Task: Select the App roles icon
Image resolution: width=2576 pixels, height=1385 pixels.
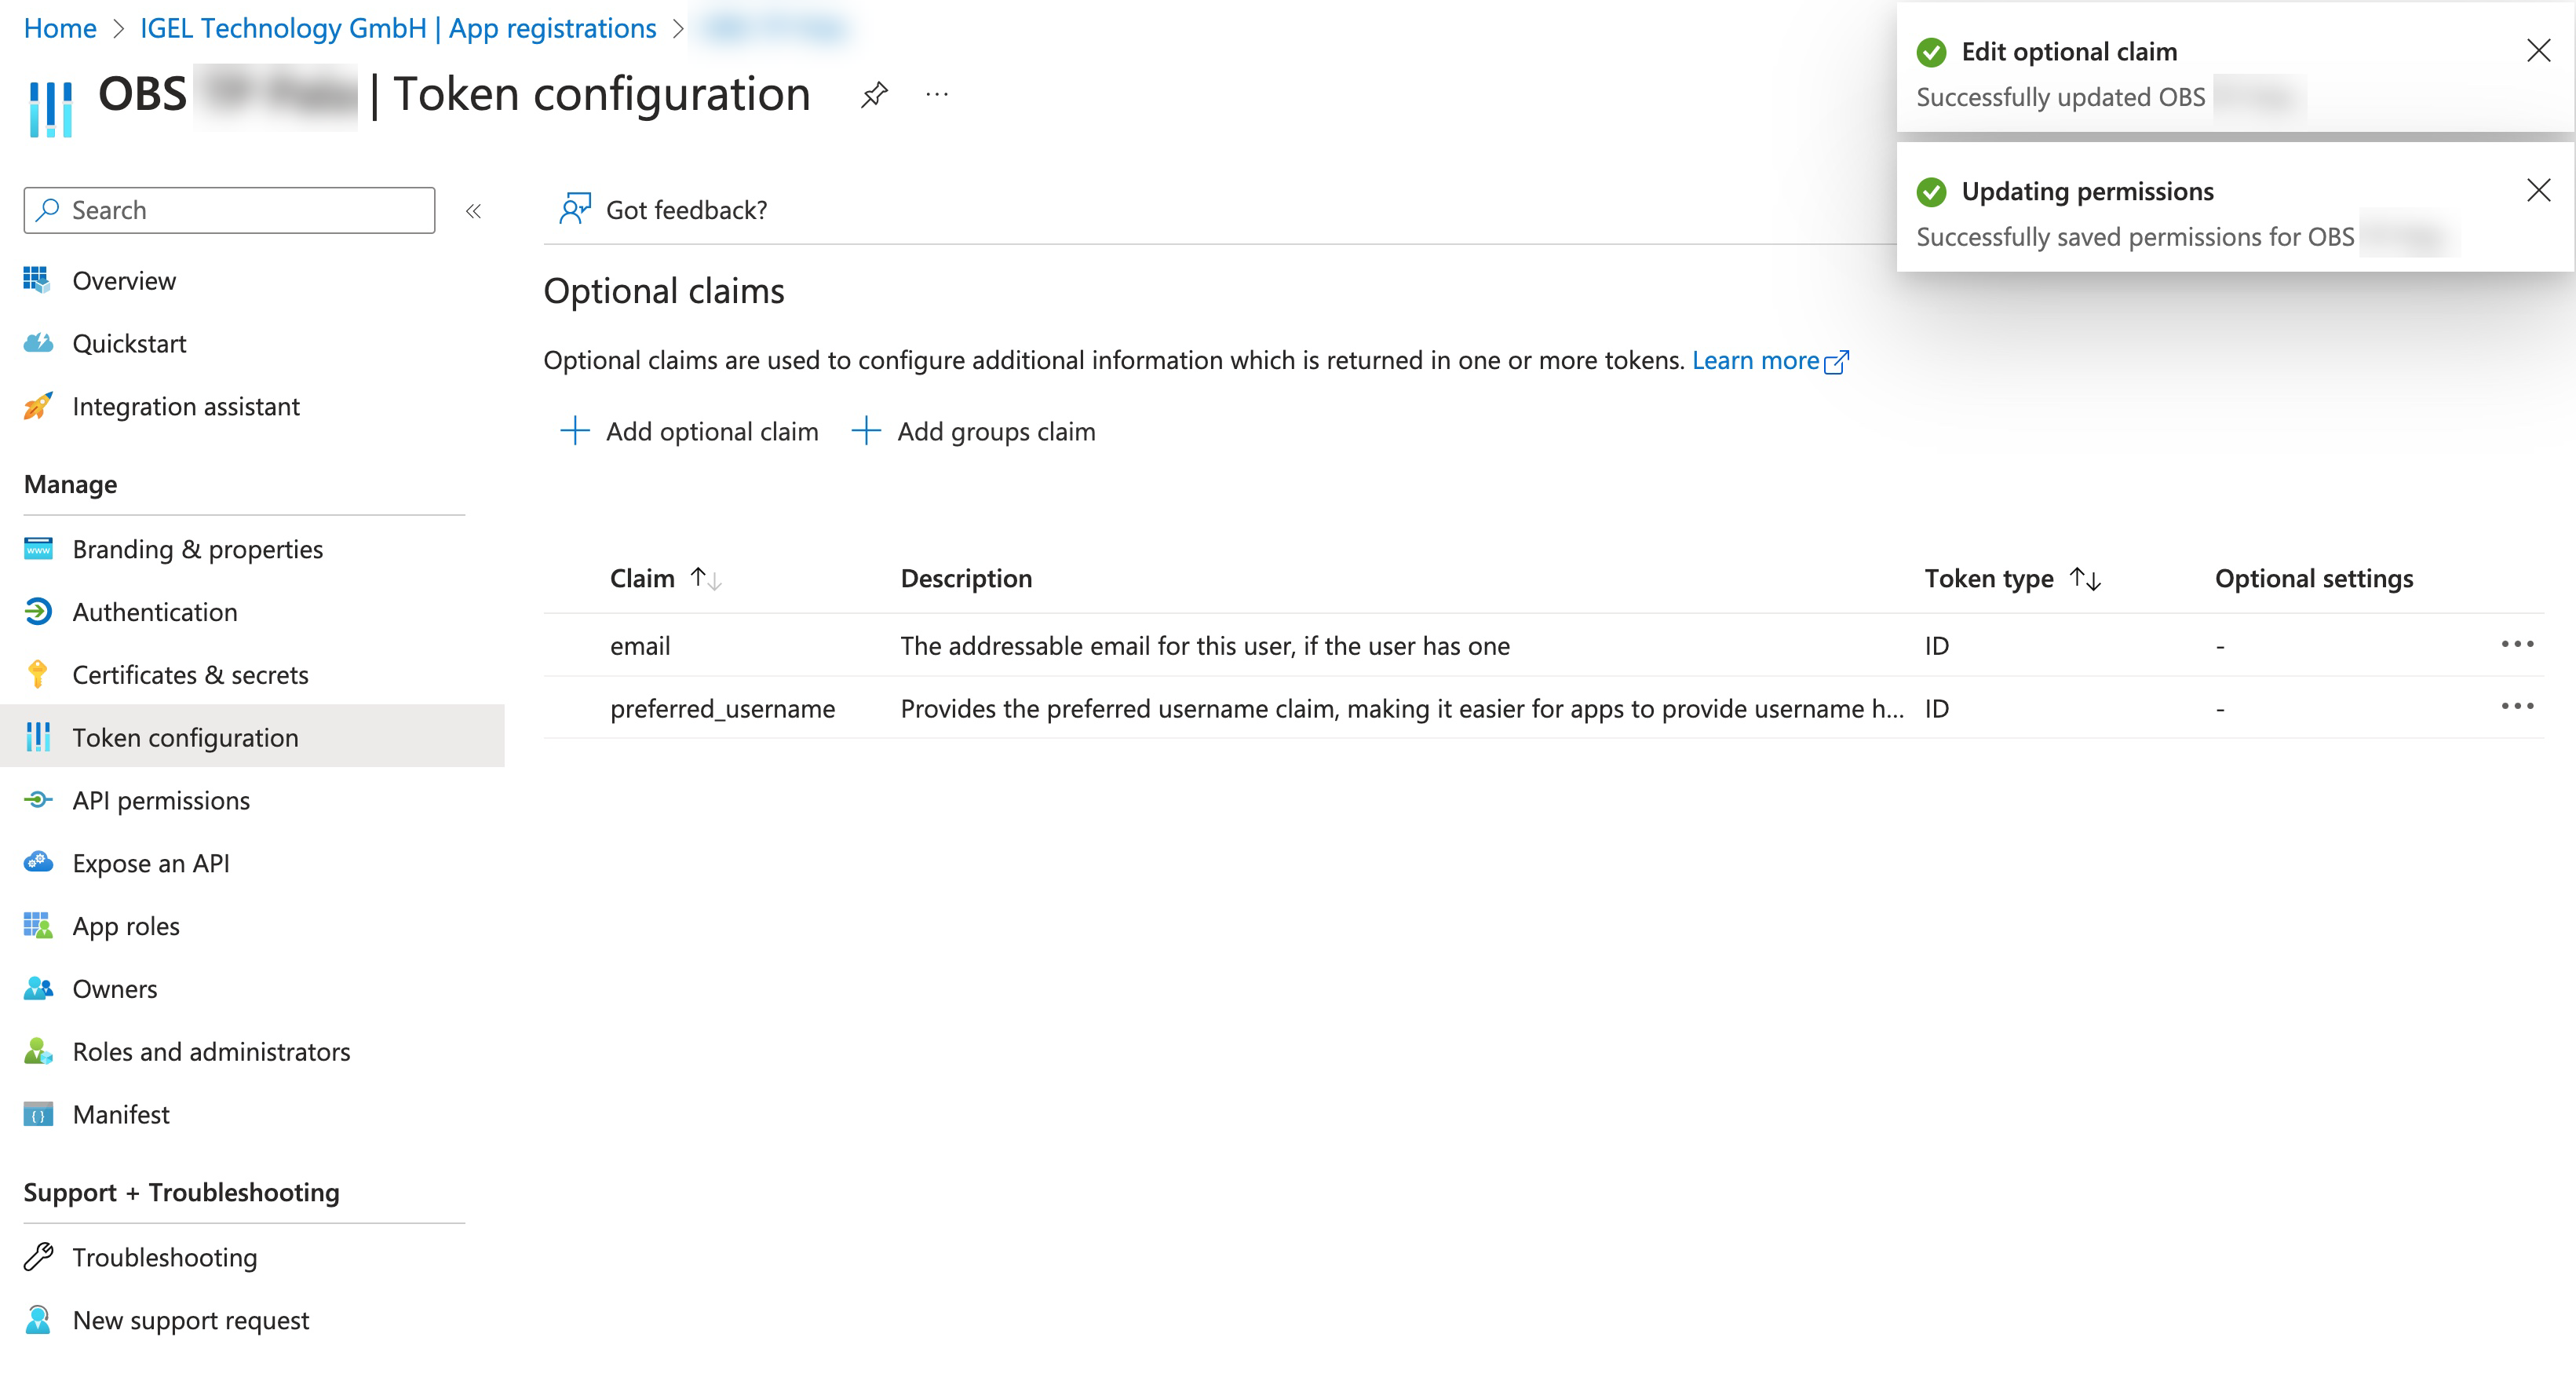Action: point(38,926)
